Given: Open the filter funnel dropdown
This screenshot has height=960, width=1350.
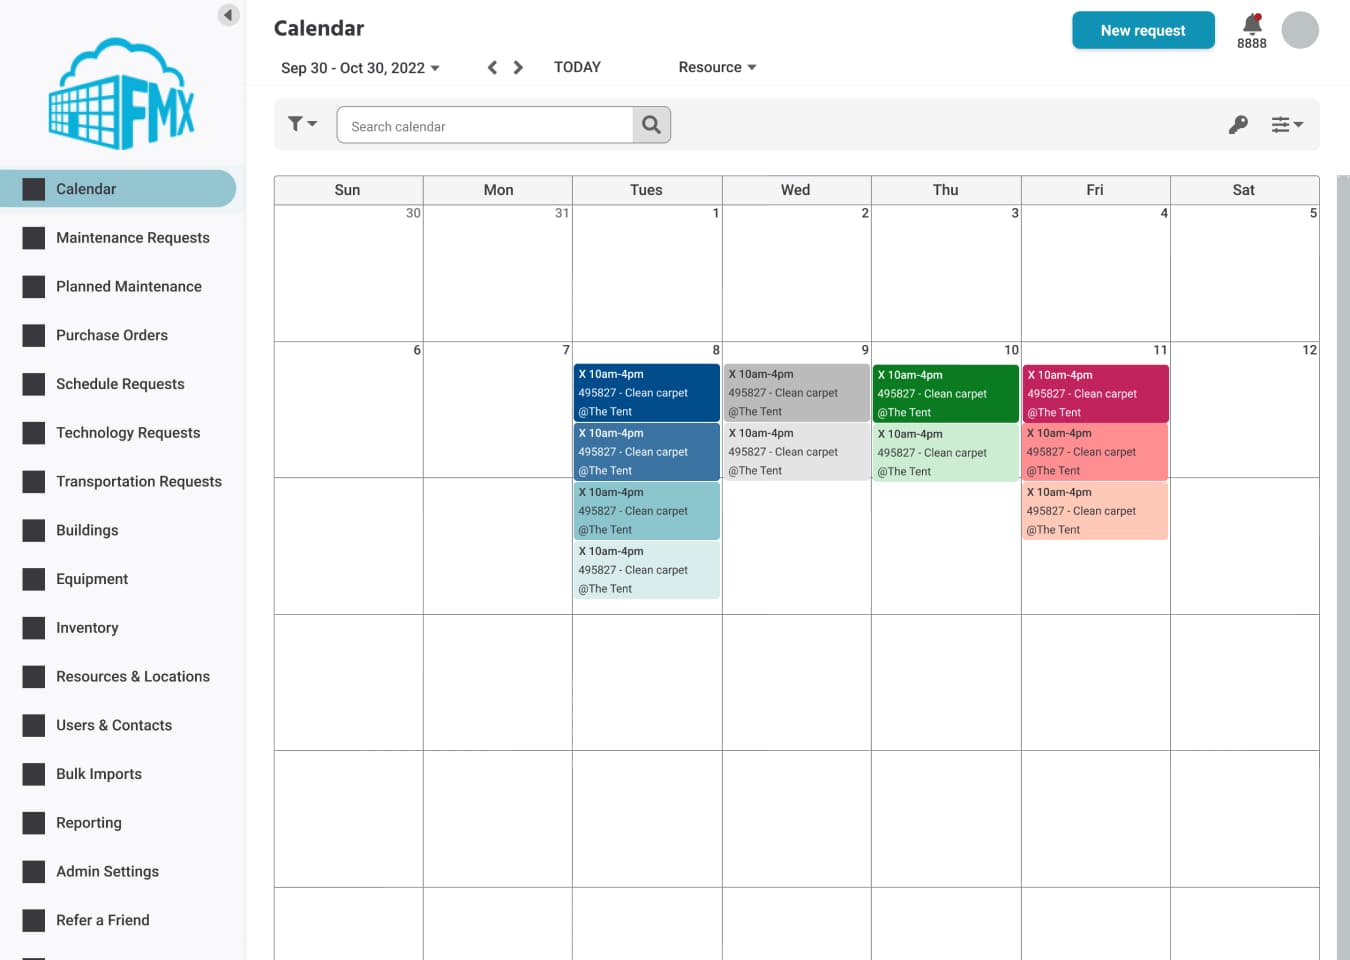Looking at the screenshot, I should click(x=302, y=124).
